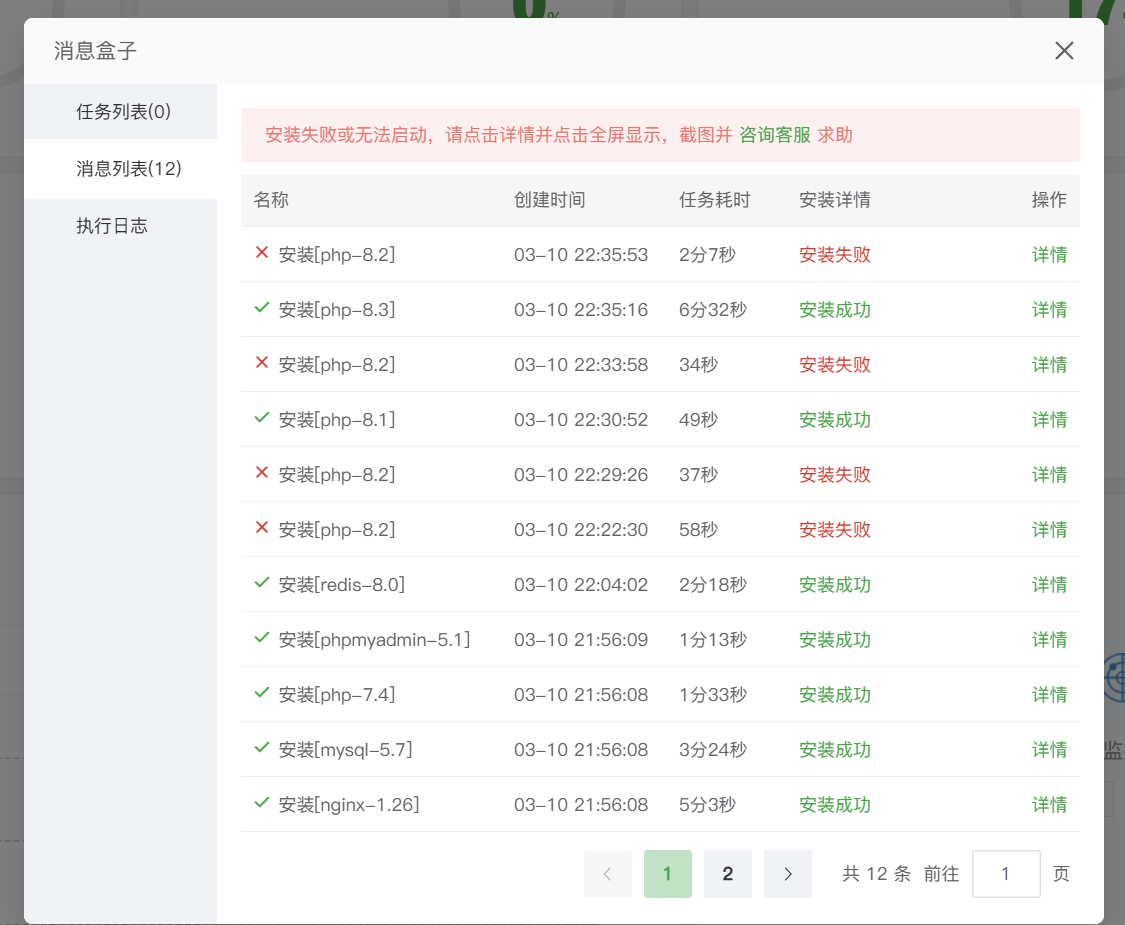The width and height of the screenshot is (1125, 925).
Task: View 详情 for the failed php-8.2 install
Action: pyautogui.click(x=1049, y=255)
